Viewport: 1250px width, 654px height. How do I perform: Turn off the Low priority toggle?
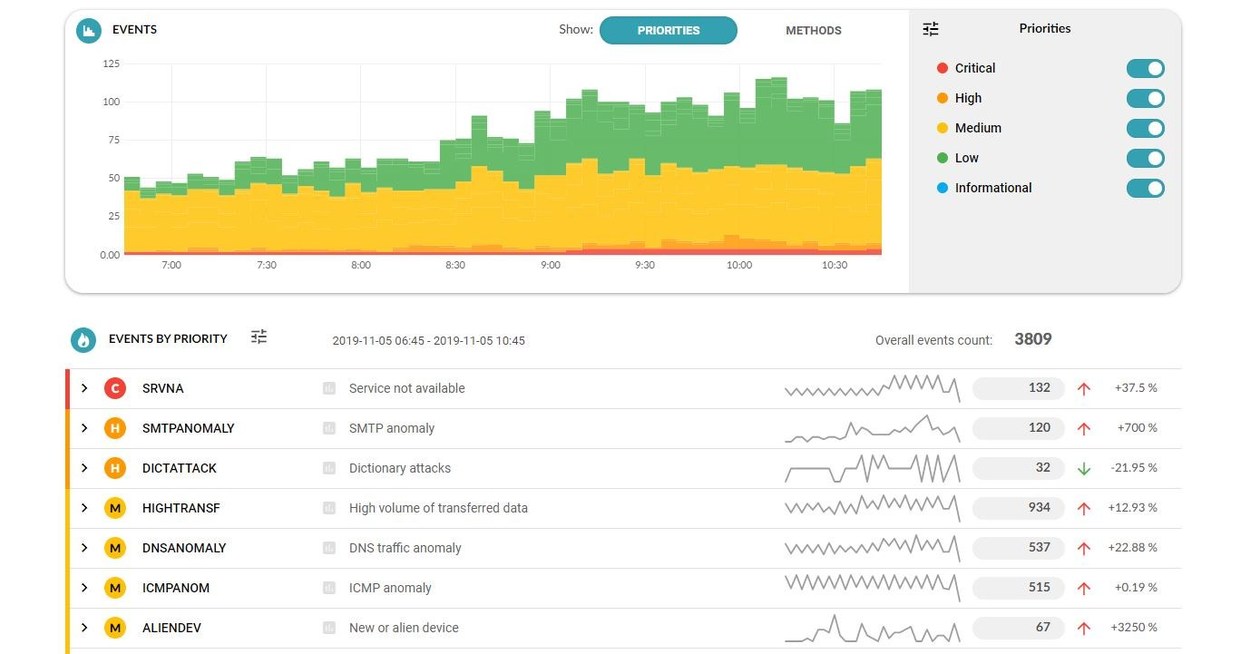tap(1145, 158)
